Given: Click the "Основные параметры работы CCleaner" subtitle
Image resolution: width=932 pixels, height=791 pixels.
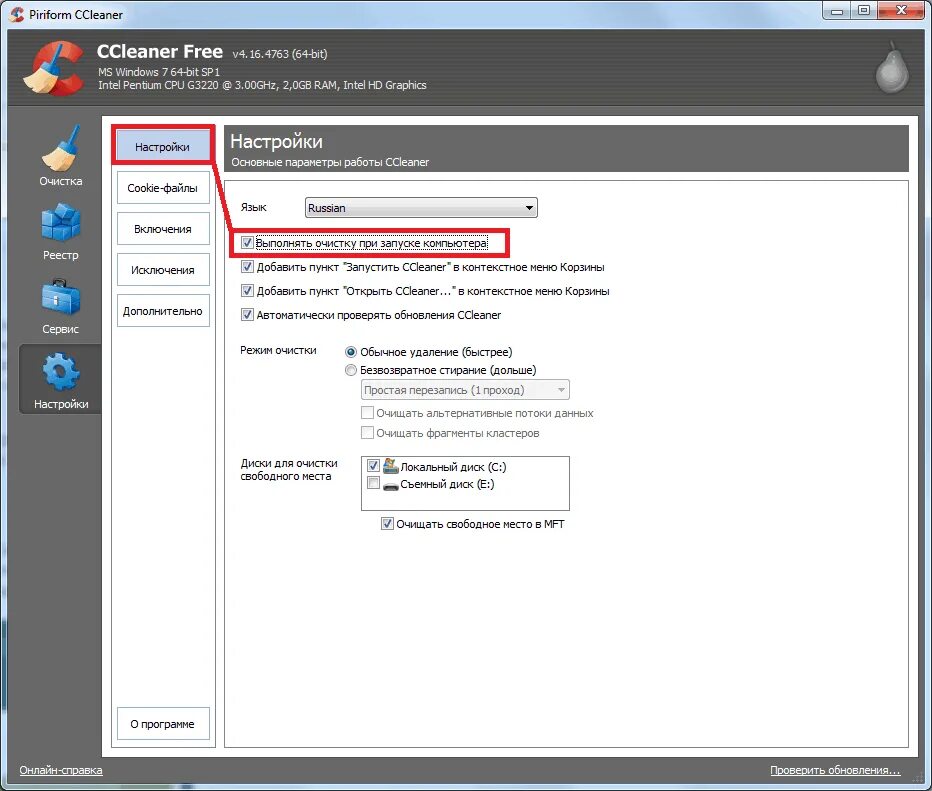Looking at the screenshot, I should pos(330,162).
